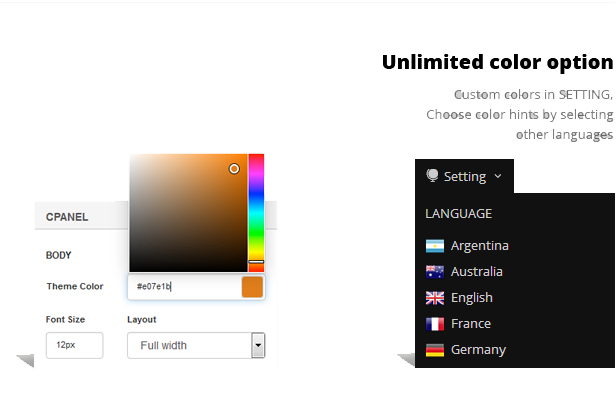Click the English UK flag icon
Viewport: 616px width, 417px height.
434,298
